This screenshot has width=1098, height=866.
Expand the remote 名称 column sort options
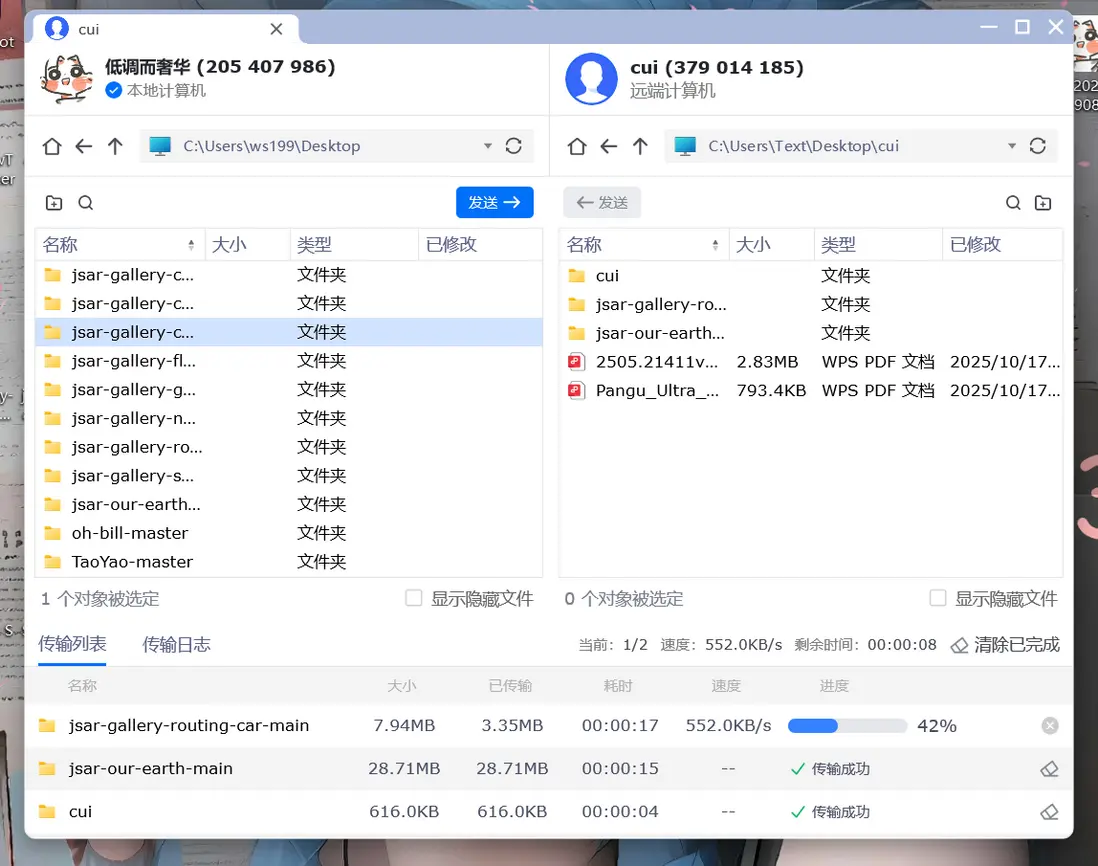[715, 244]
